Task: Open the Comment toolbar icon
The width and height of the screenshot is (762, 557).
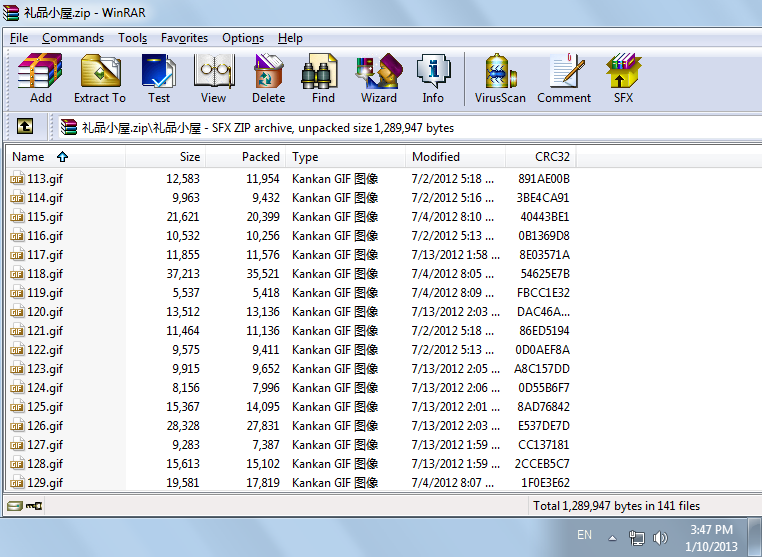Action: [564, 79]
